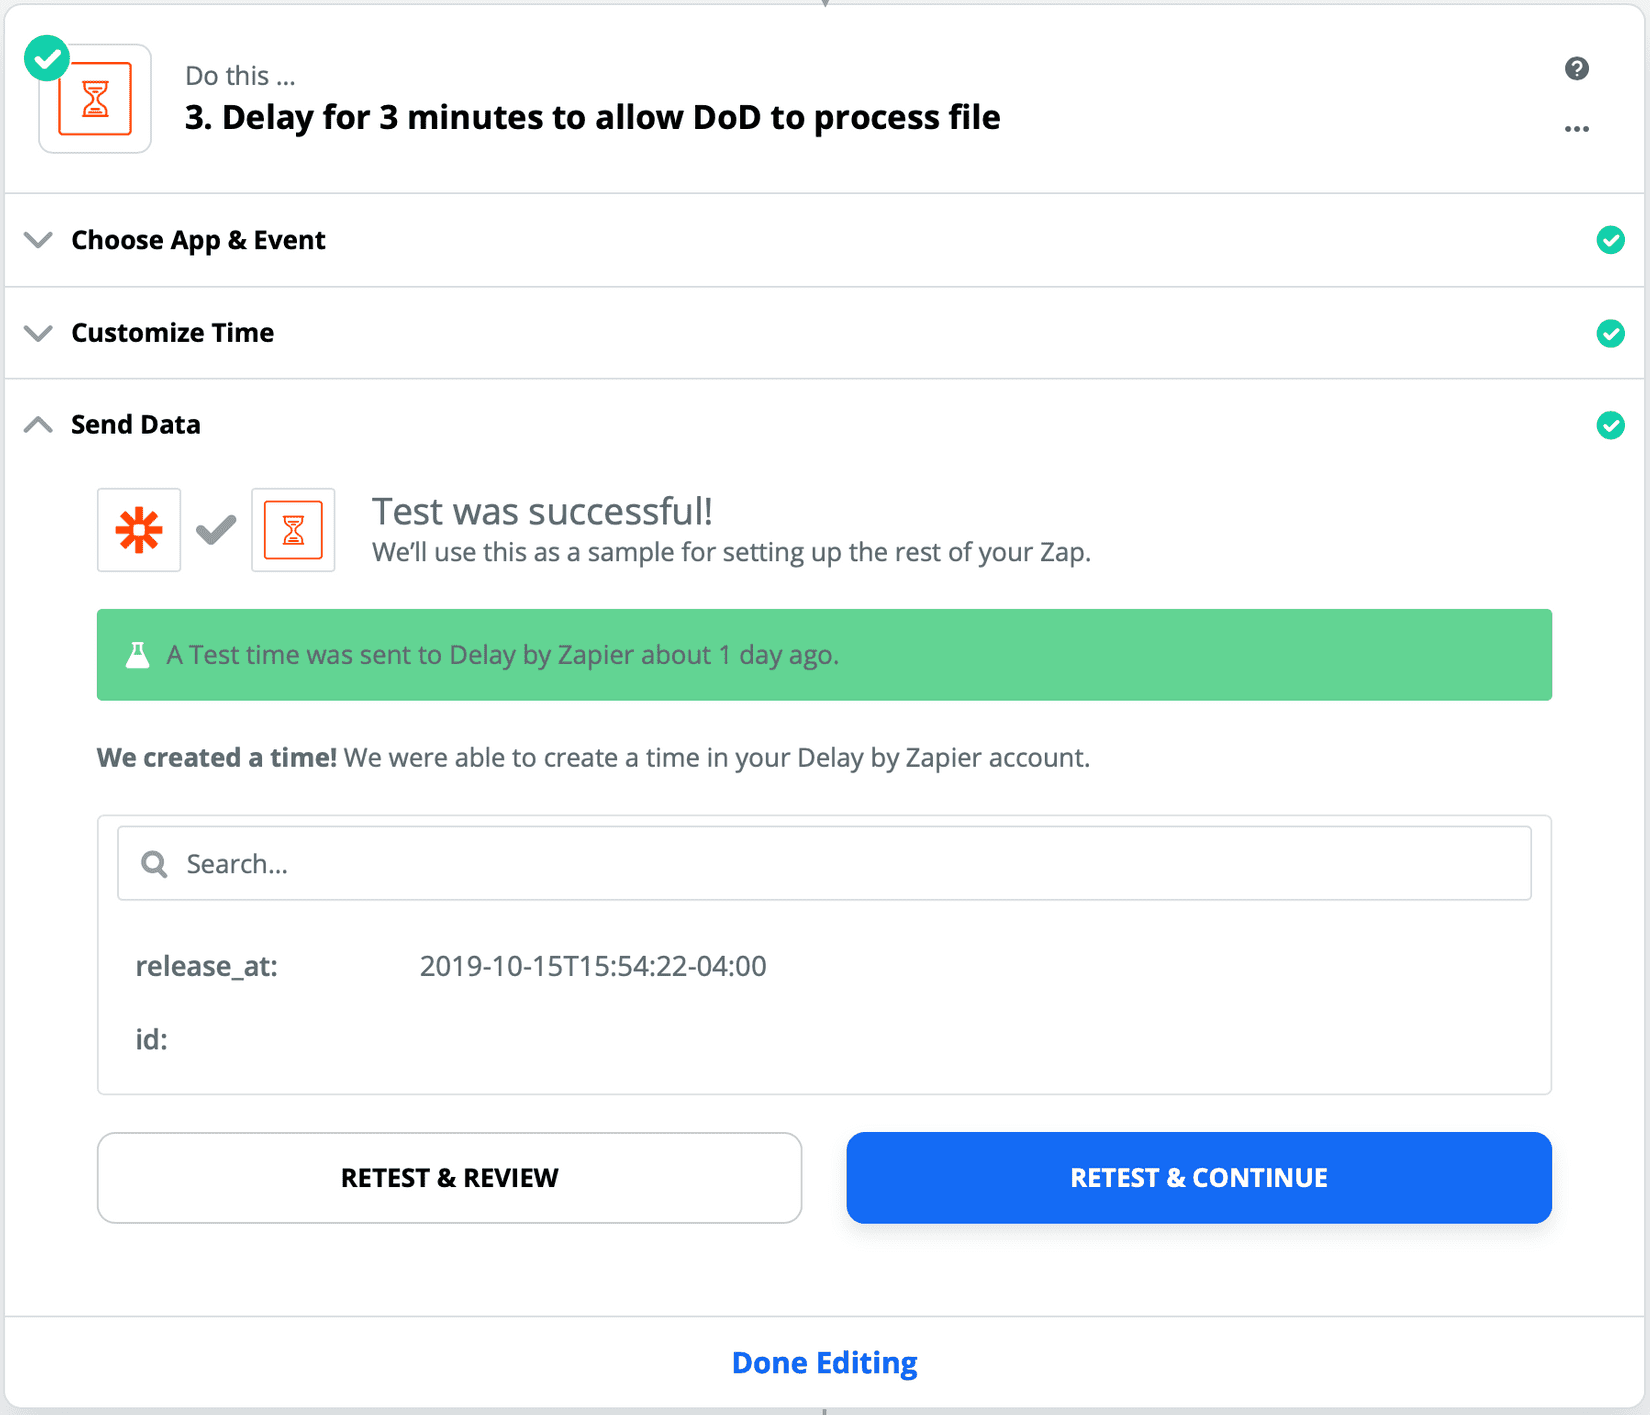Image resolution: width=1650 pixels, height=1415 pixels.
Task: Click the magnifying glass search icon
Action: 154,863
